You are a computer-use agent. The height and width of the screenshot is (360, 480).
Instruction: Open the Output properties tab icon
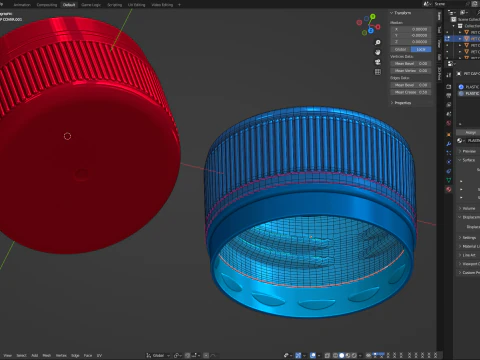449,96
